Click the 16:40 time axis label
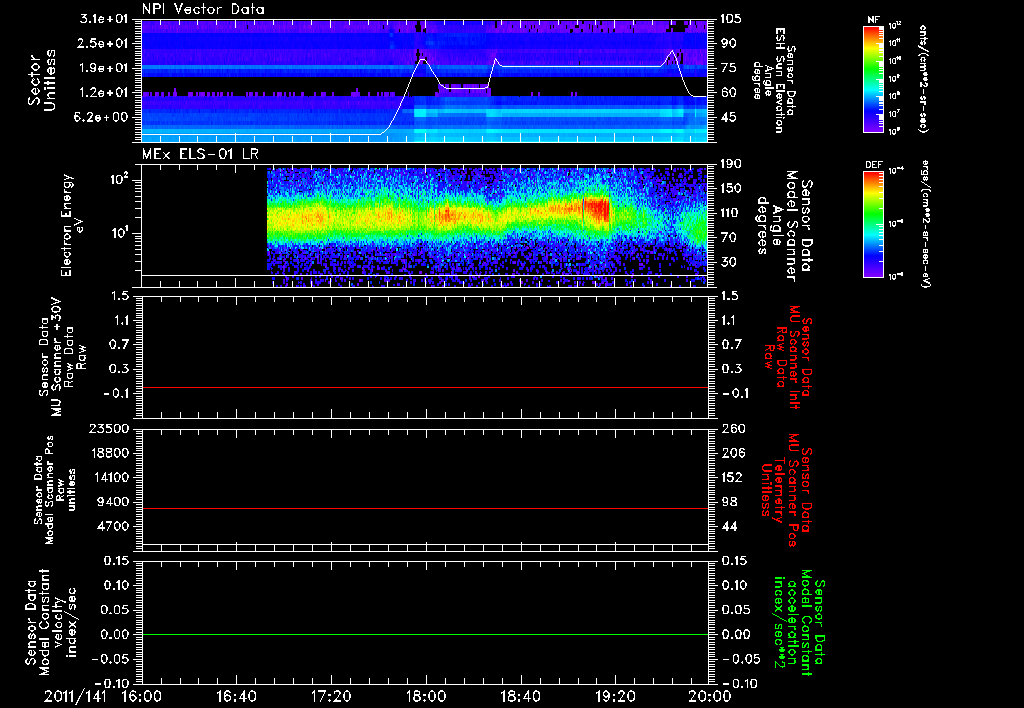The height and width of the screenshot is (708, 1024). click(236, 696)
